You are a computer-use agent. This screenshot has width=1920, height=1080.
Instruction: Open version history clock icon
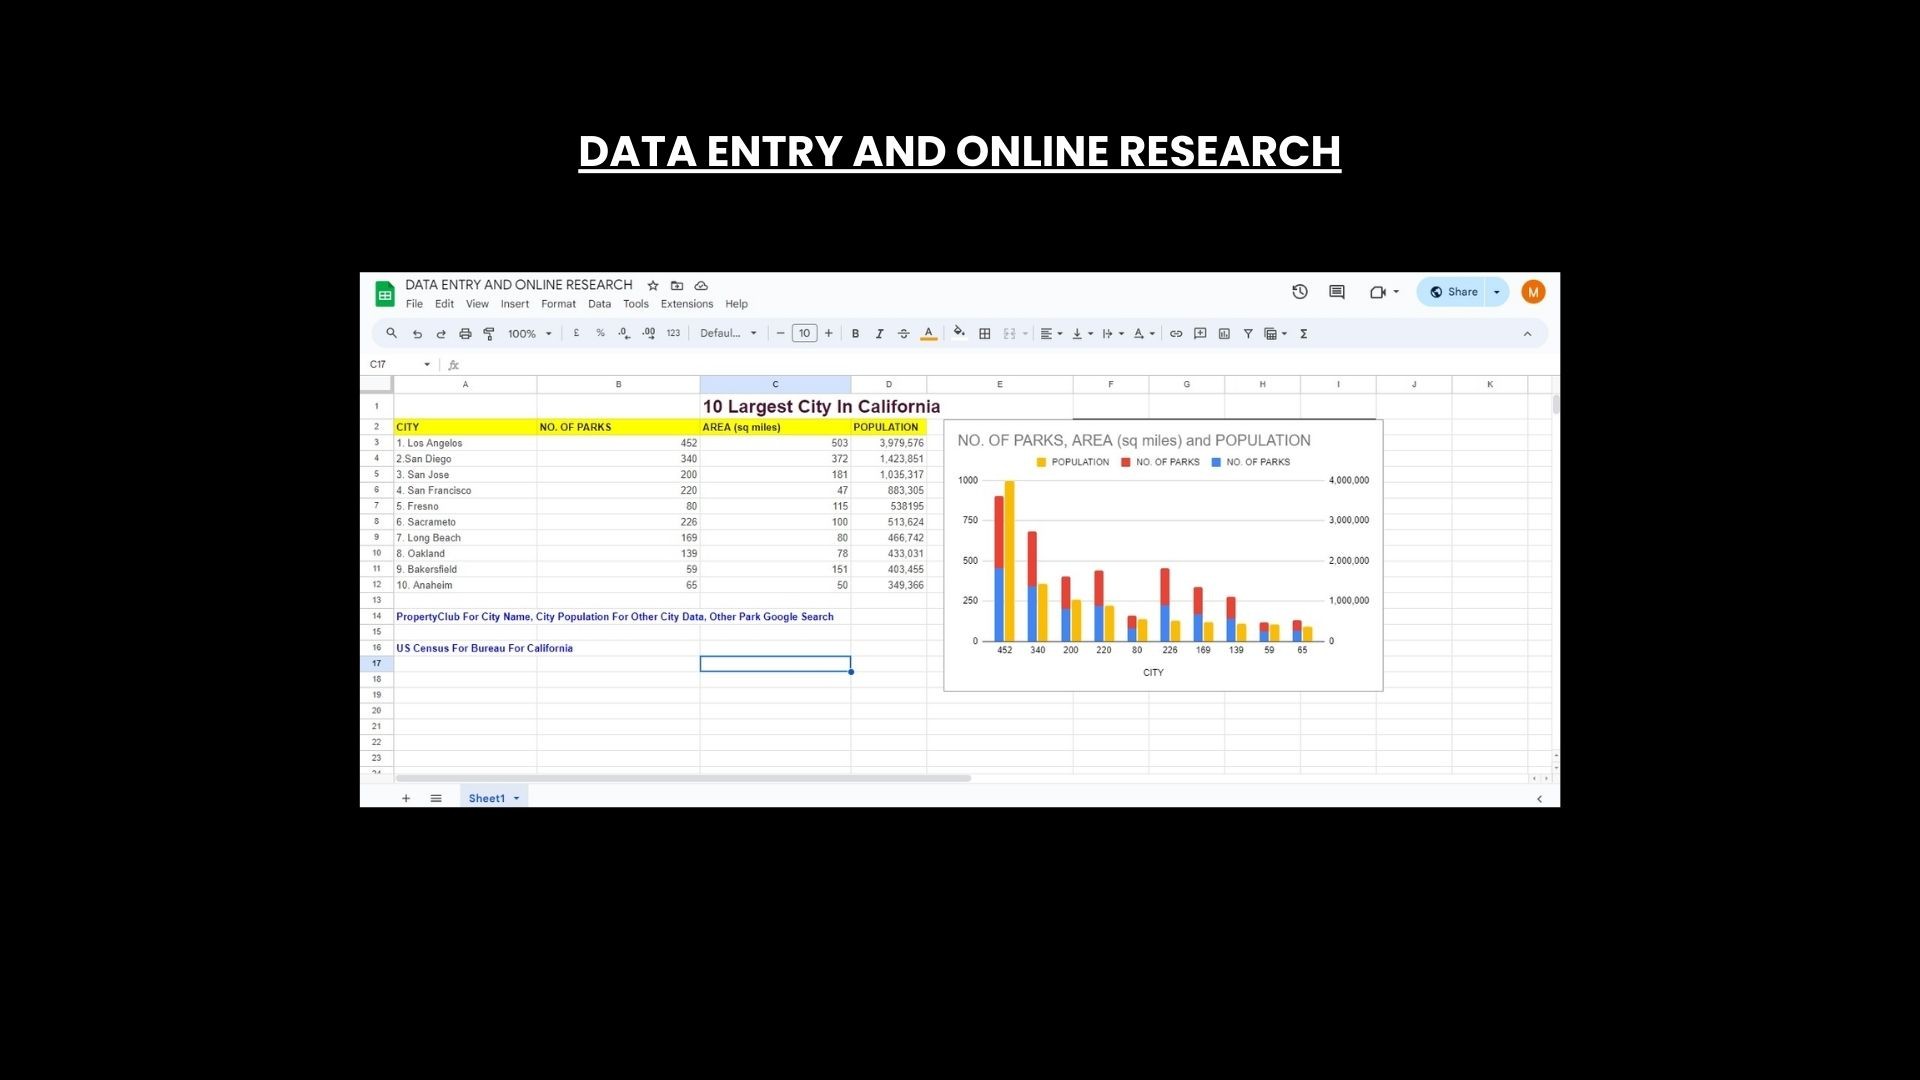click(x=1299, y=292)
